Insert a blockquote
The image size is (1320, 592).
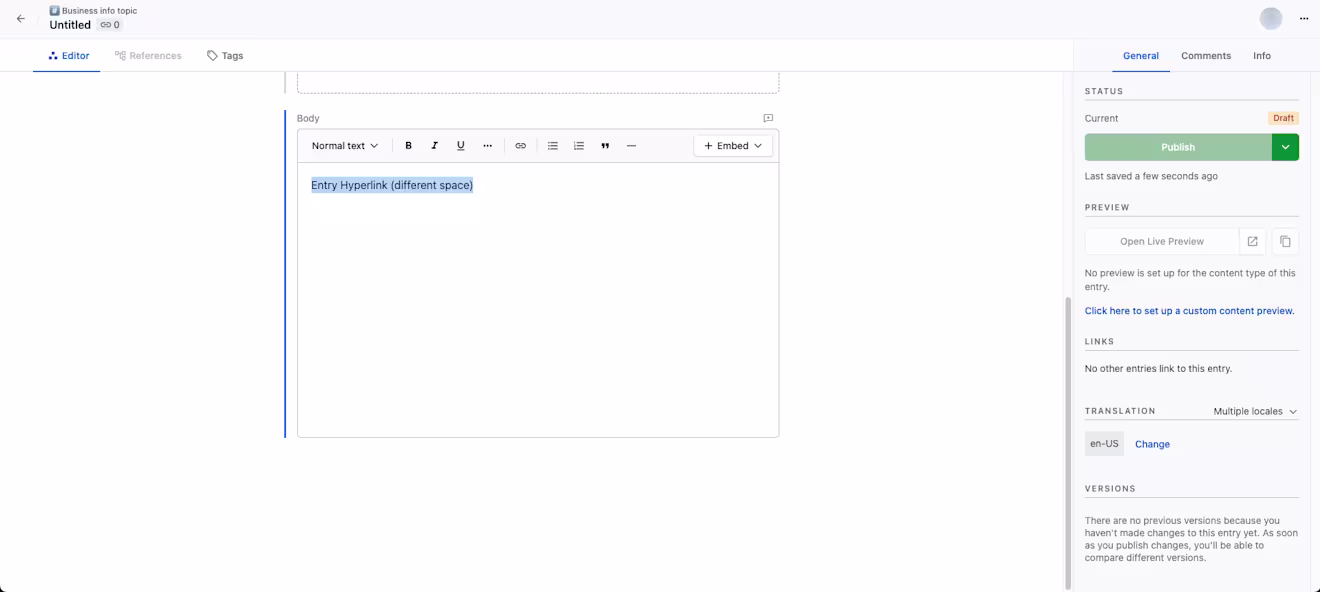point(605,146)
